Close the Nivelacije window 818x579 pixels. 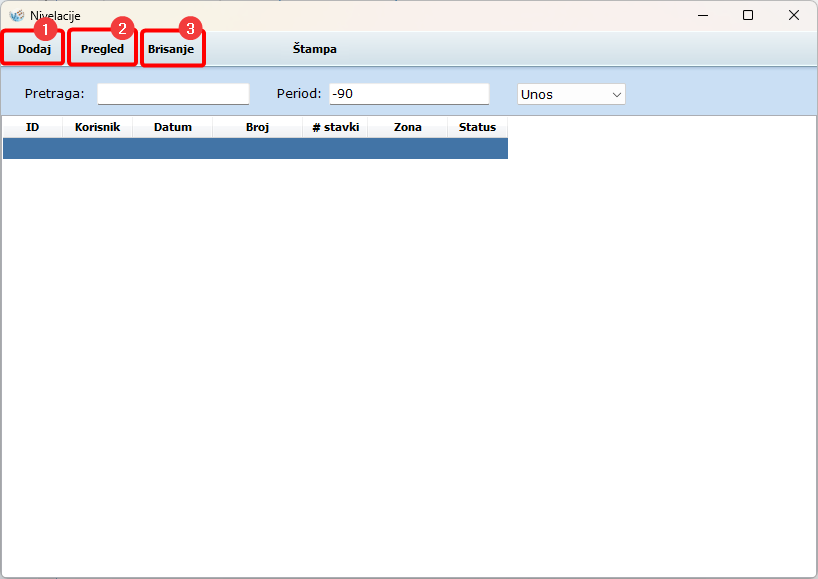tap(794, 15)
